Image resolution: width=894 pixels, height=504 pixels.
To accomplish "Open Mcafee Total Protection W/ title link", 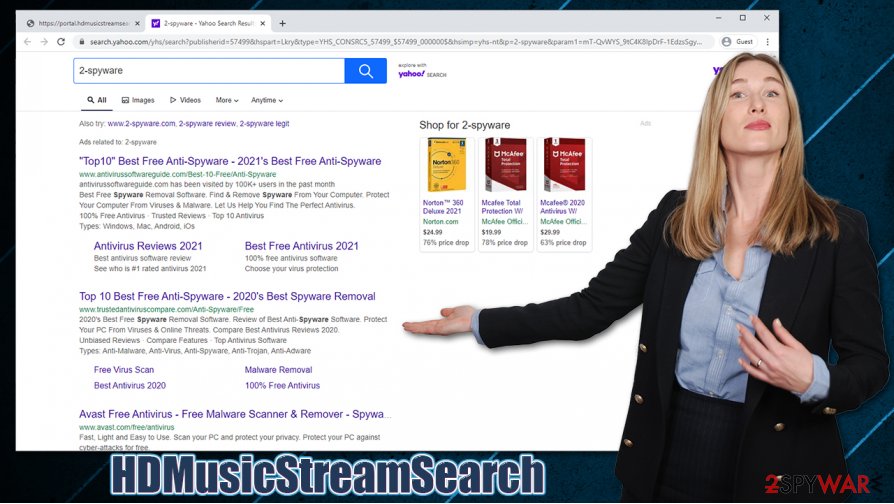I will point(502,206).
